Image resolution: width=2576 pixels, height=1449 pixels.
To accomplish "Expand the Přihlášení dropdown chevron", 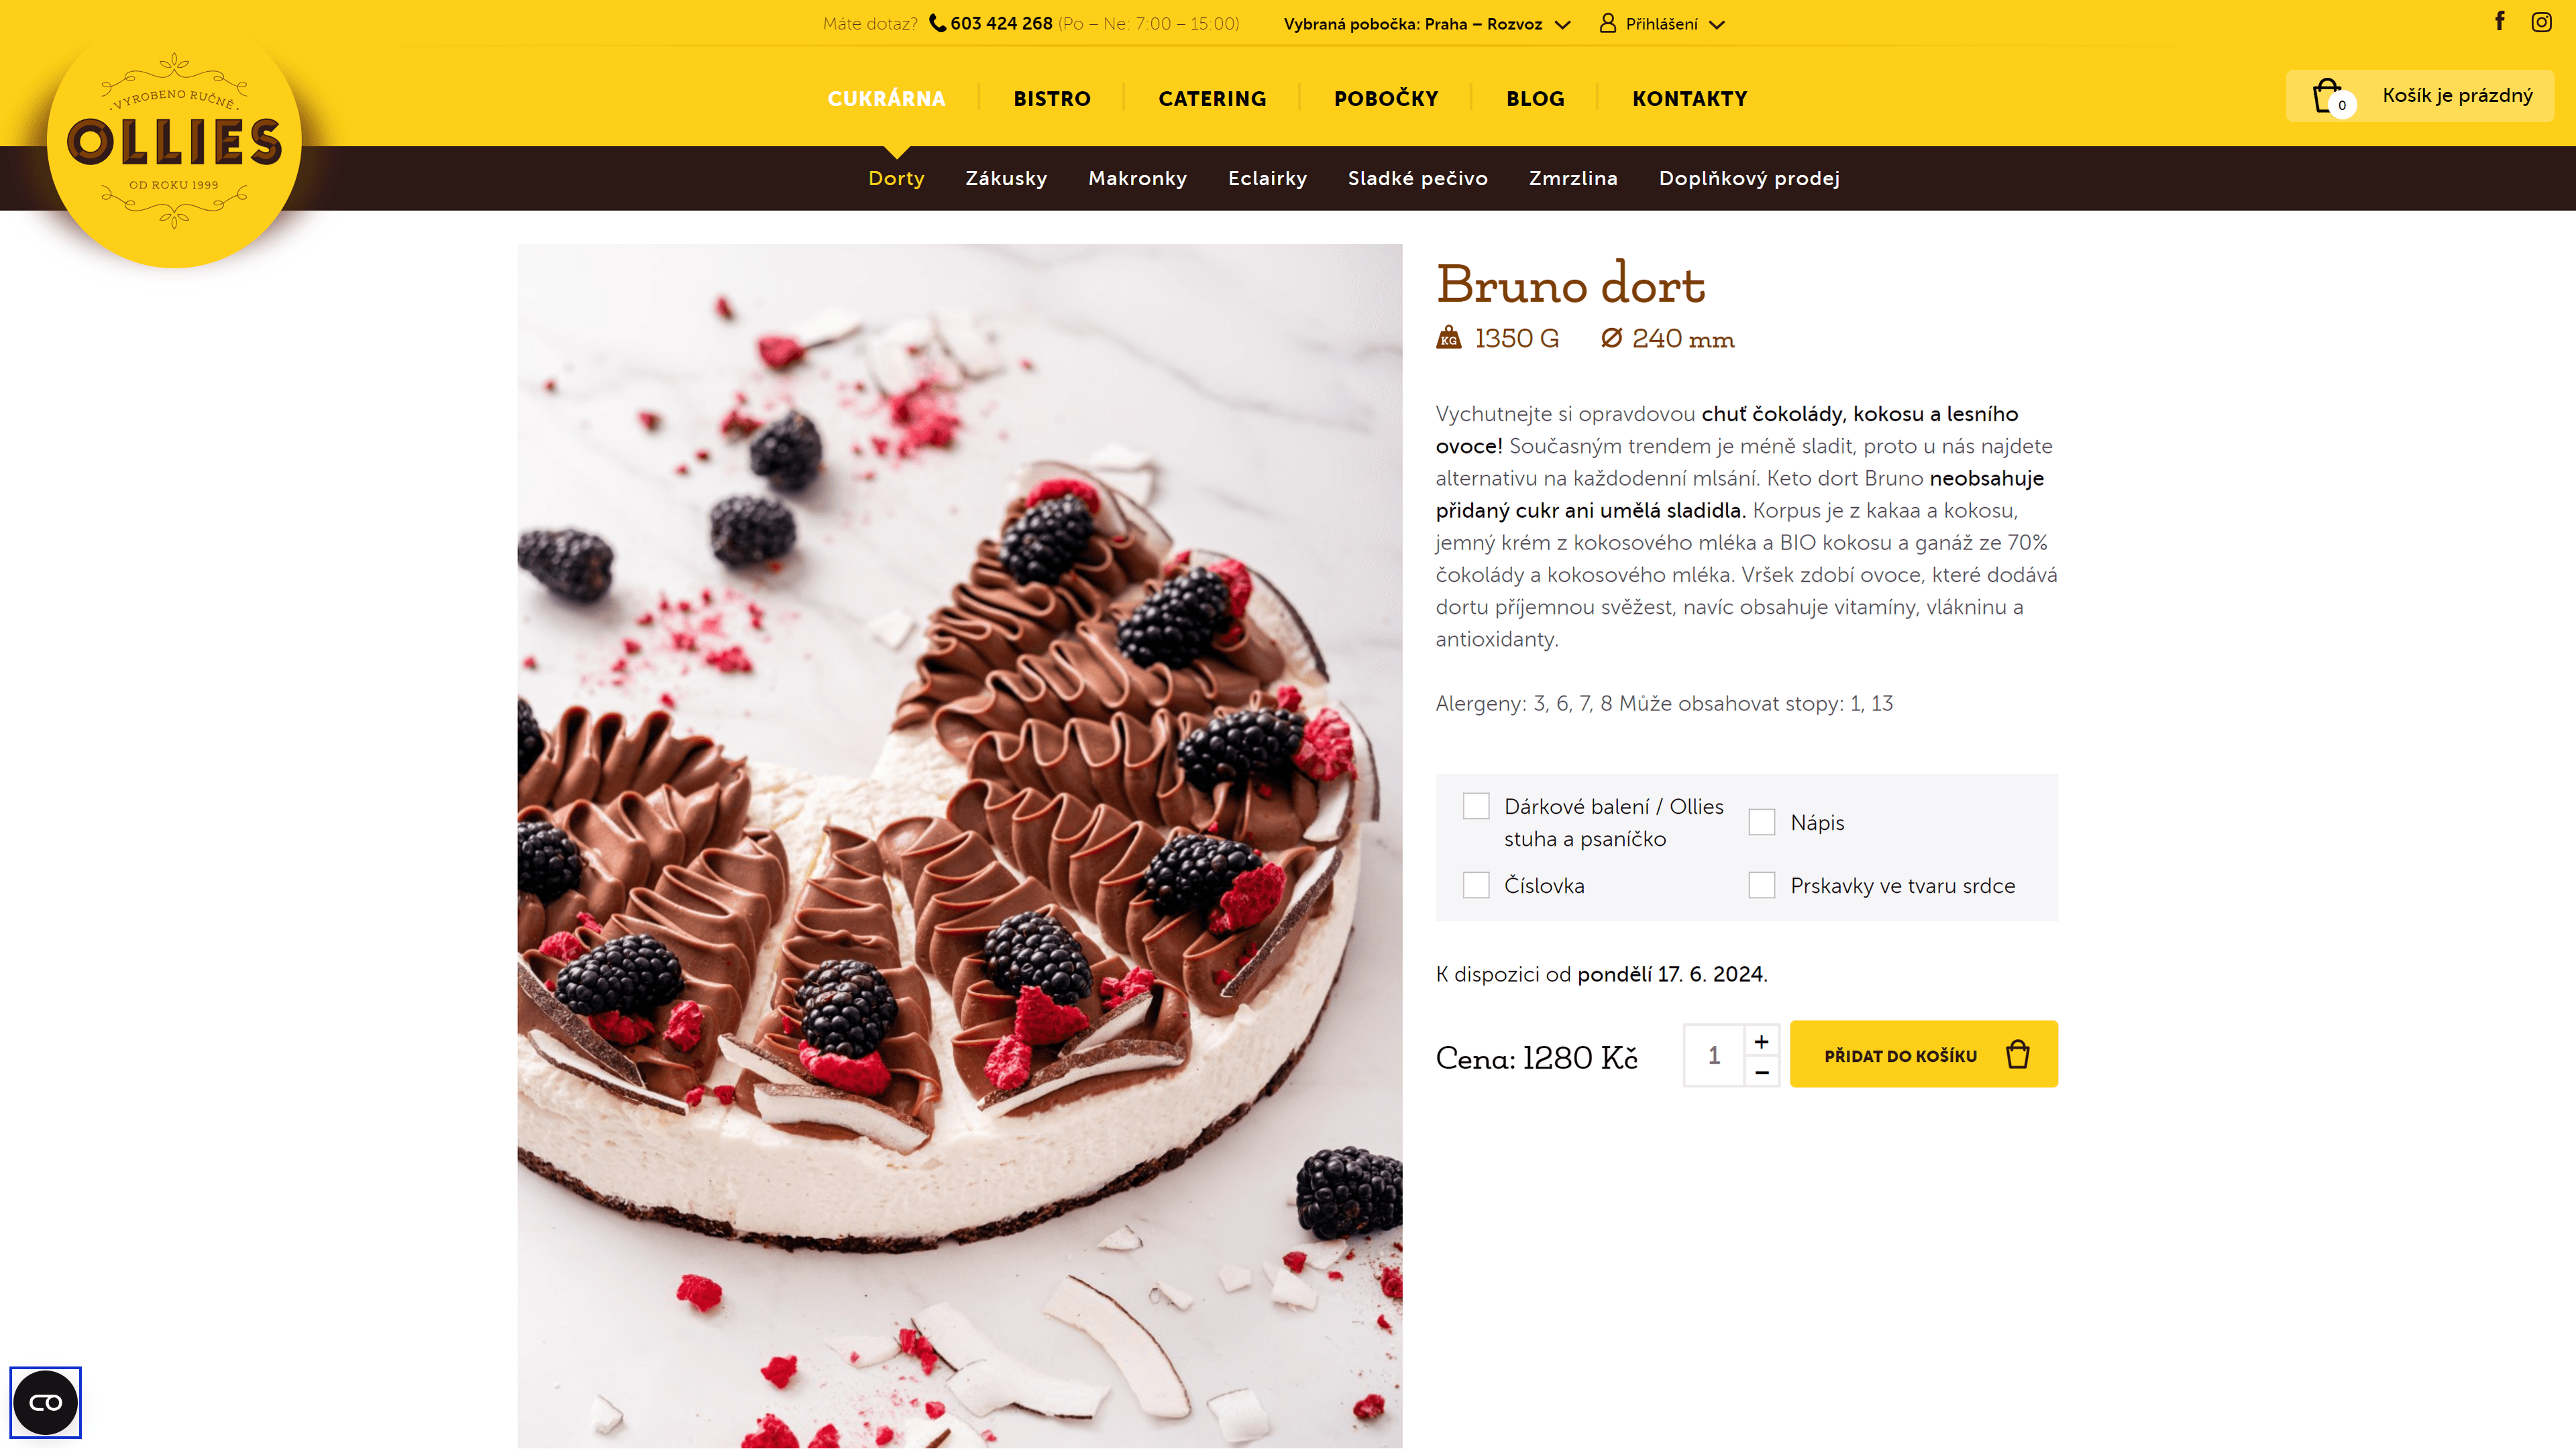I will (x=1717, y=25).
